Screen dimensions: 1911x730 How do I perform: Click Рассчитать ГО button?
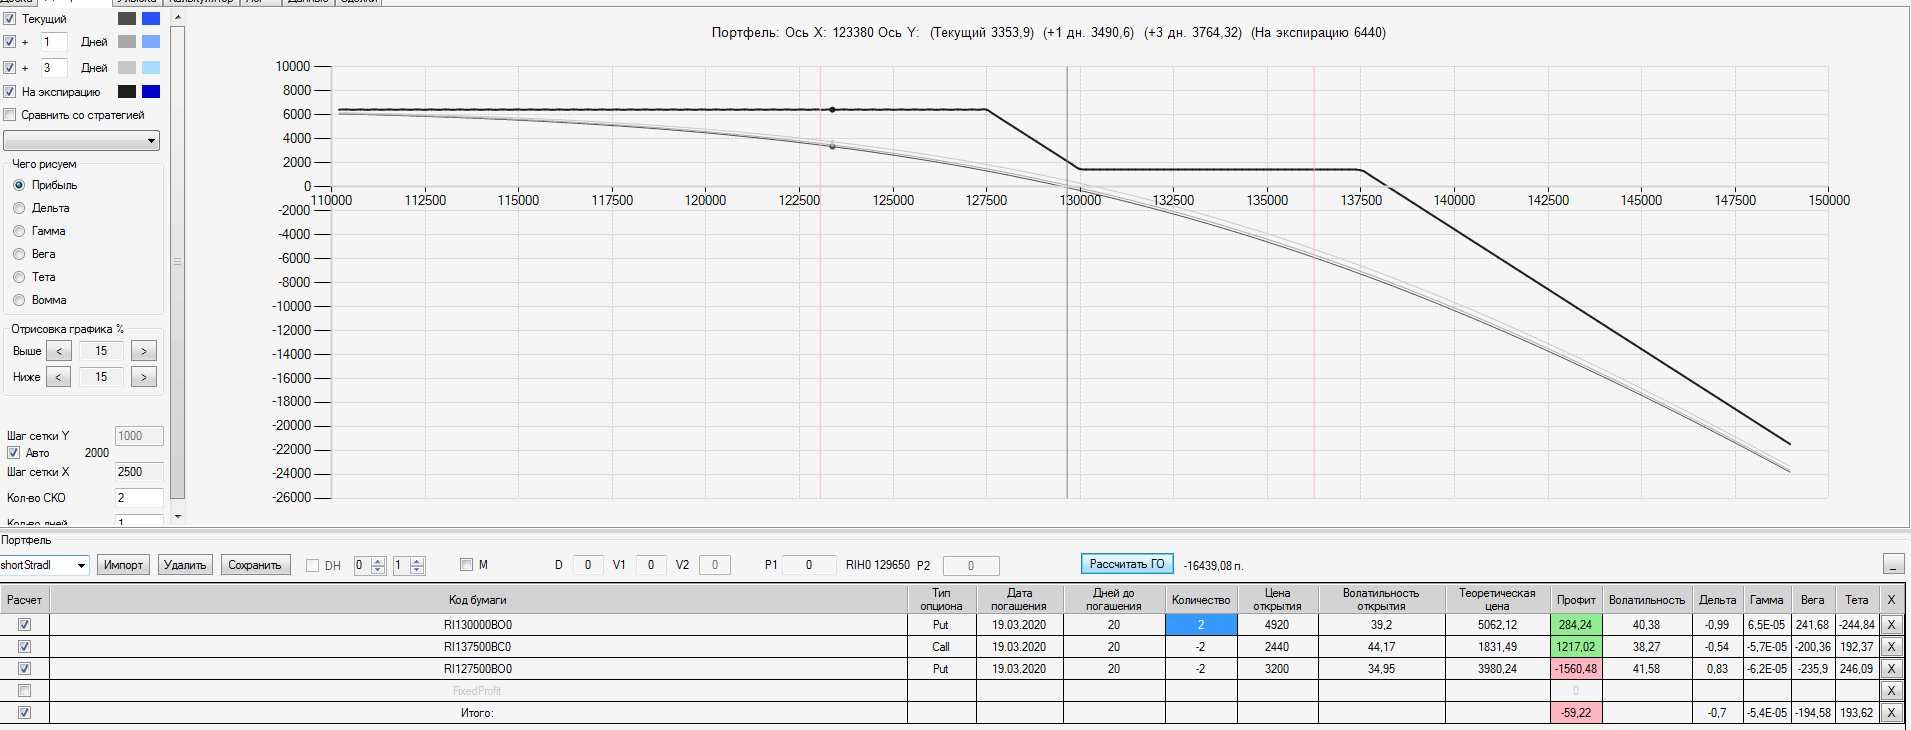click(x=1127, y=564)
